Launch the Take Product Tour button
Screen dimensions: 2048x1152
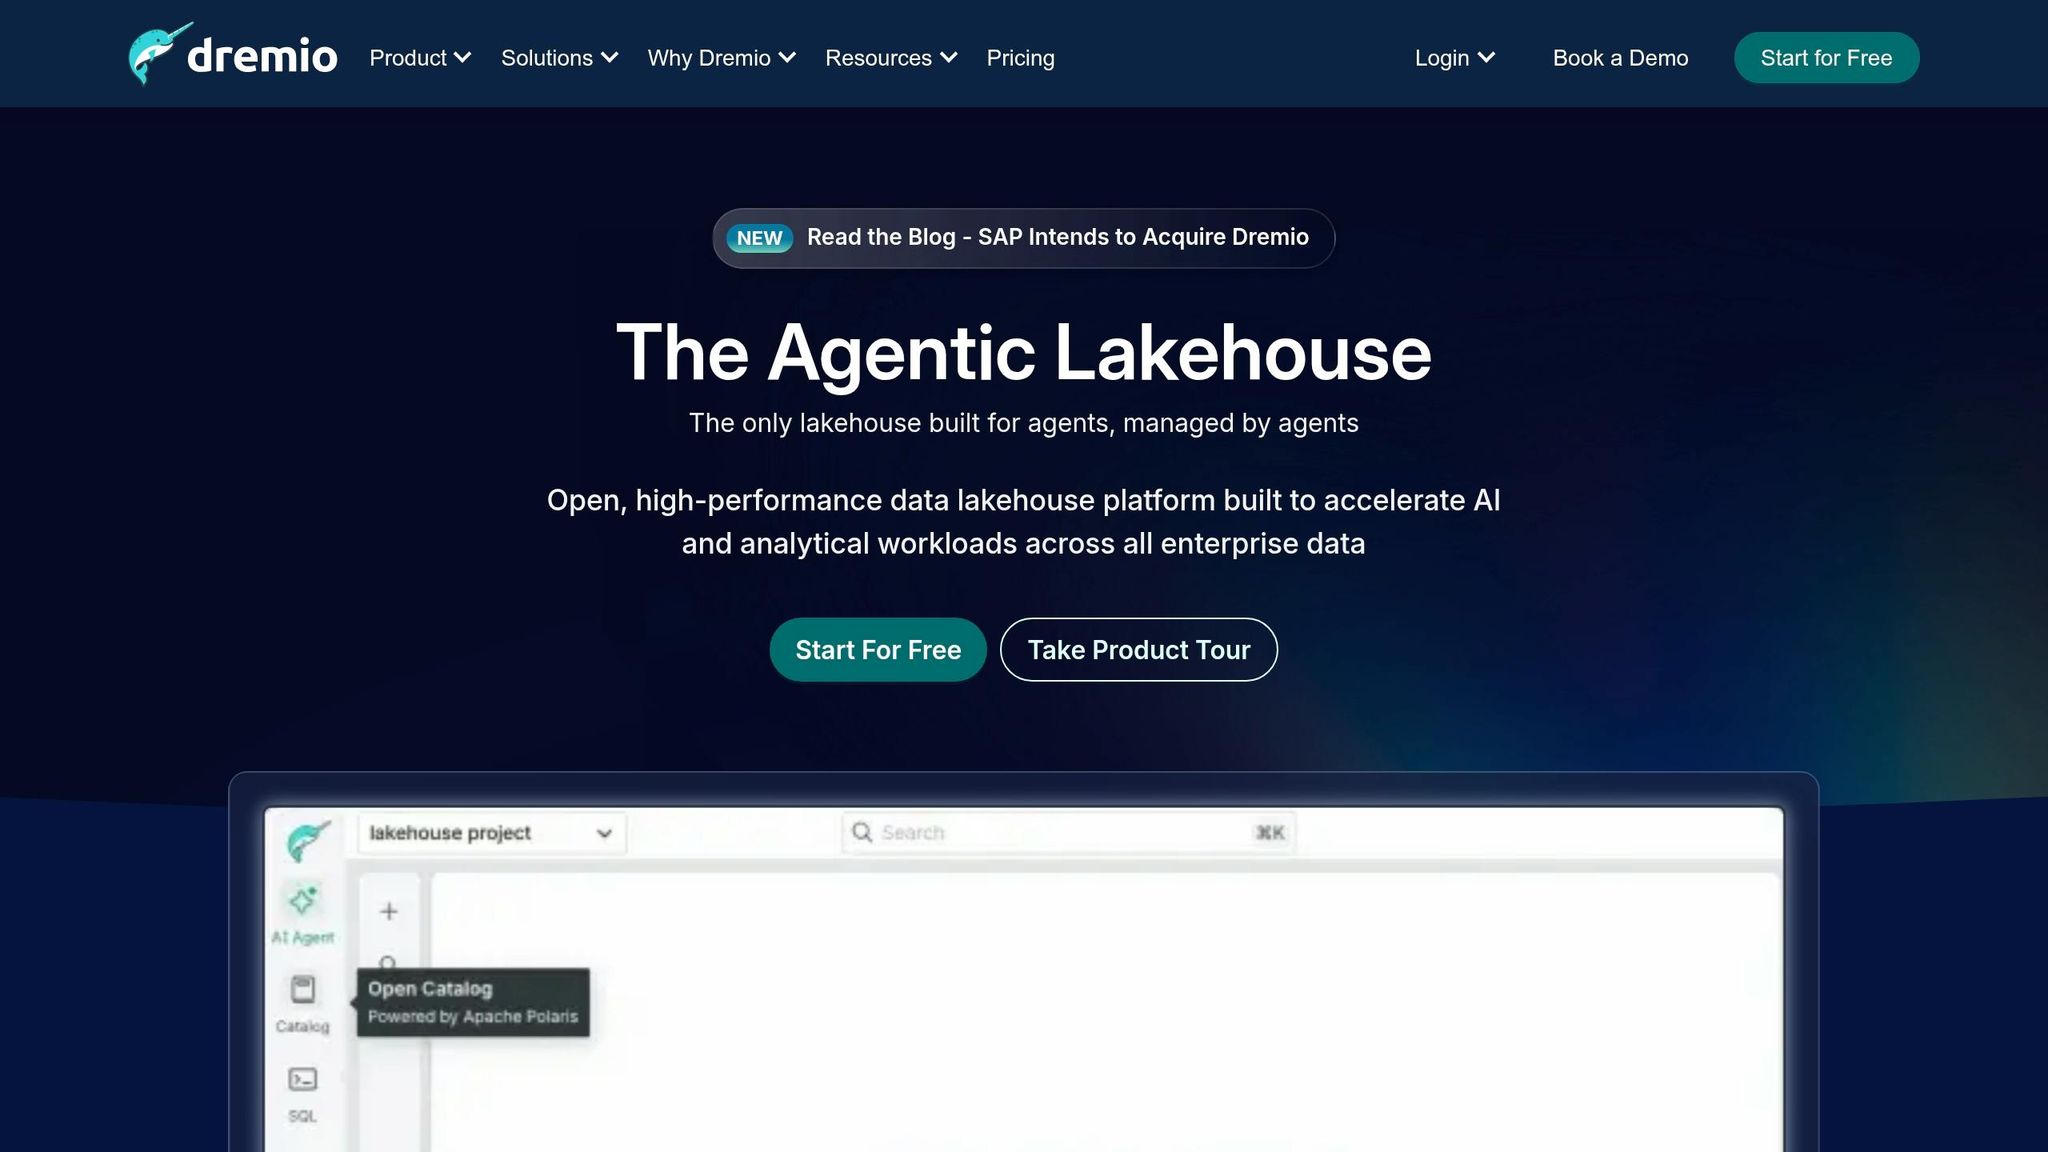(1138, 650)
